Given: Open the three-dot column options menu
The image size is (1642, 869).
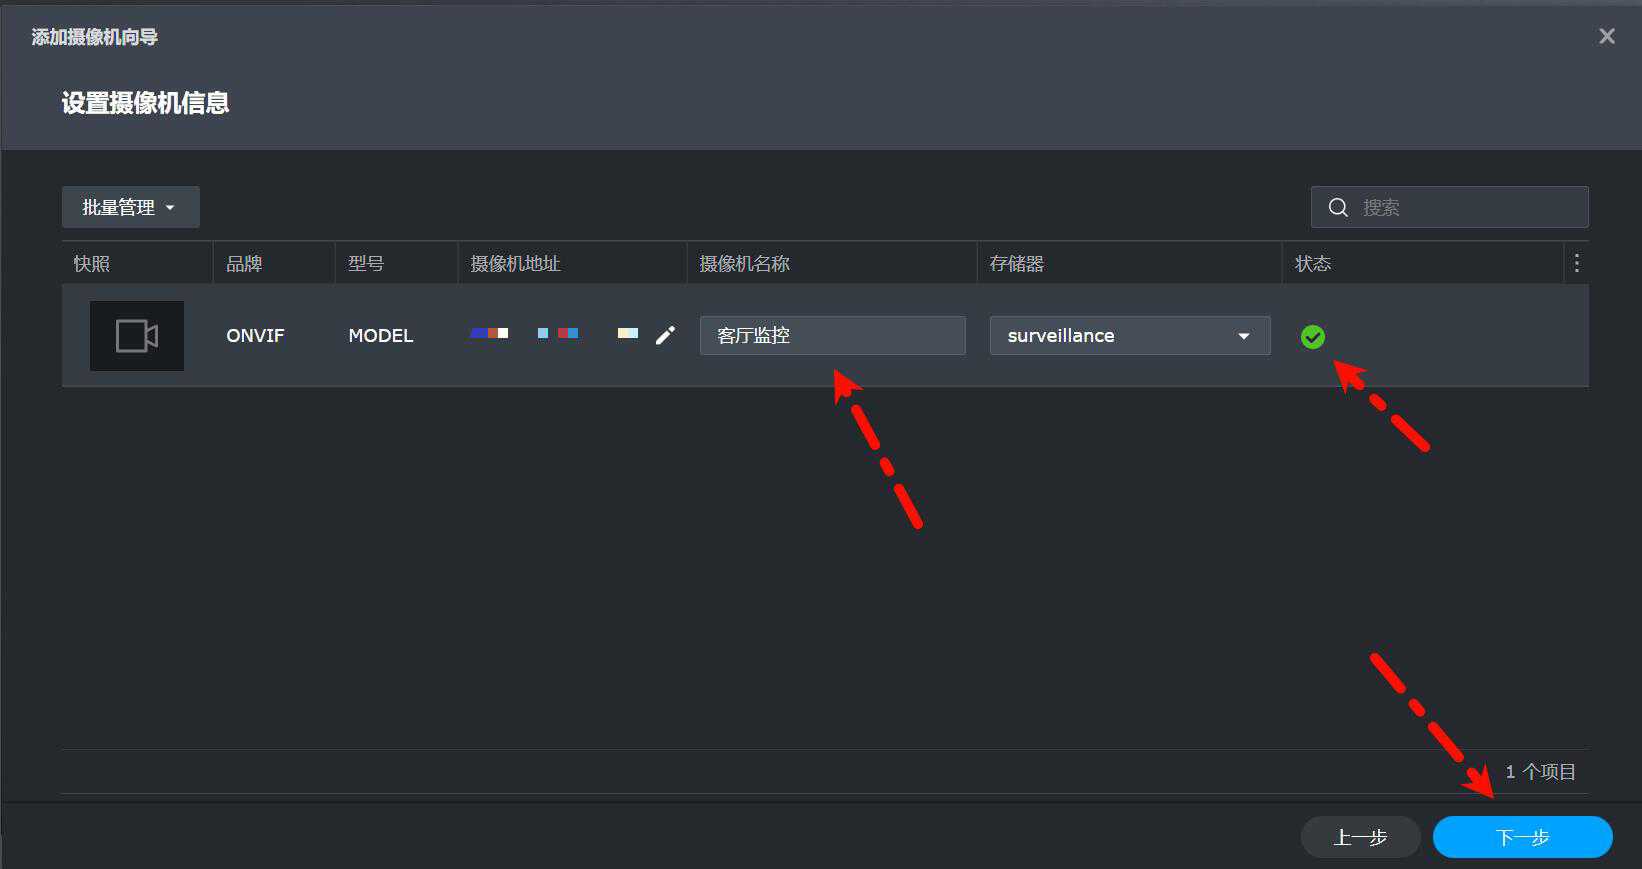Looking at the screenshot, I should 1576,263.
